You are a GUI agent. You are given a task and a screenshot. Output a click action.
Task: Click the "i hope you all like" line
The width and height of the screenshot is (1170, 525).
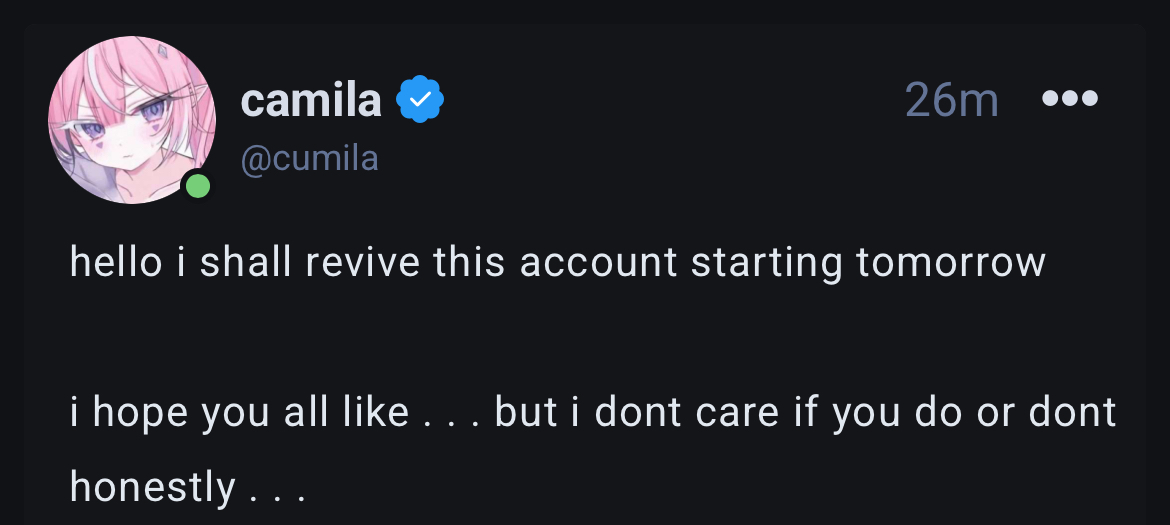point(239,412)
